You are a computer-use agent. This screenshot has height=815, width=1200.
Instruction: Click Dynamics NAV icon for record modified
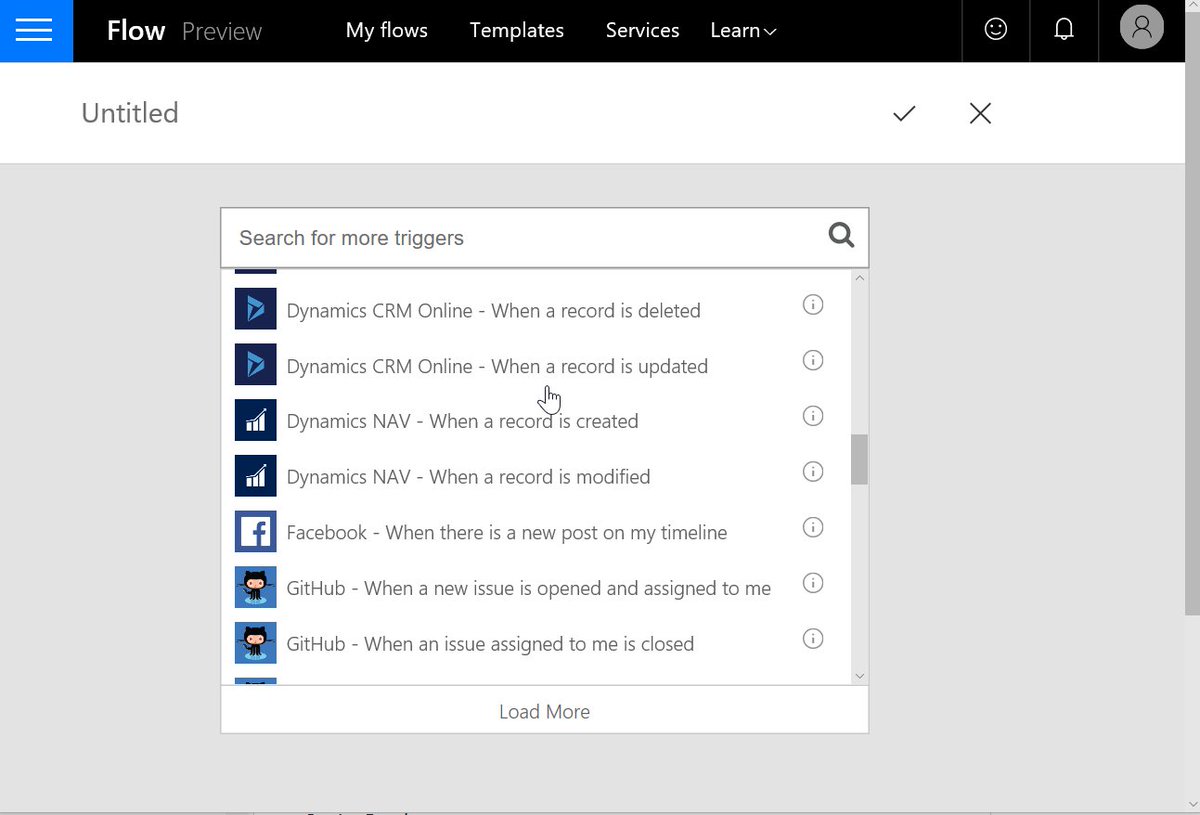(x=255, y=476)
